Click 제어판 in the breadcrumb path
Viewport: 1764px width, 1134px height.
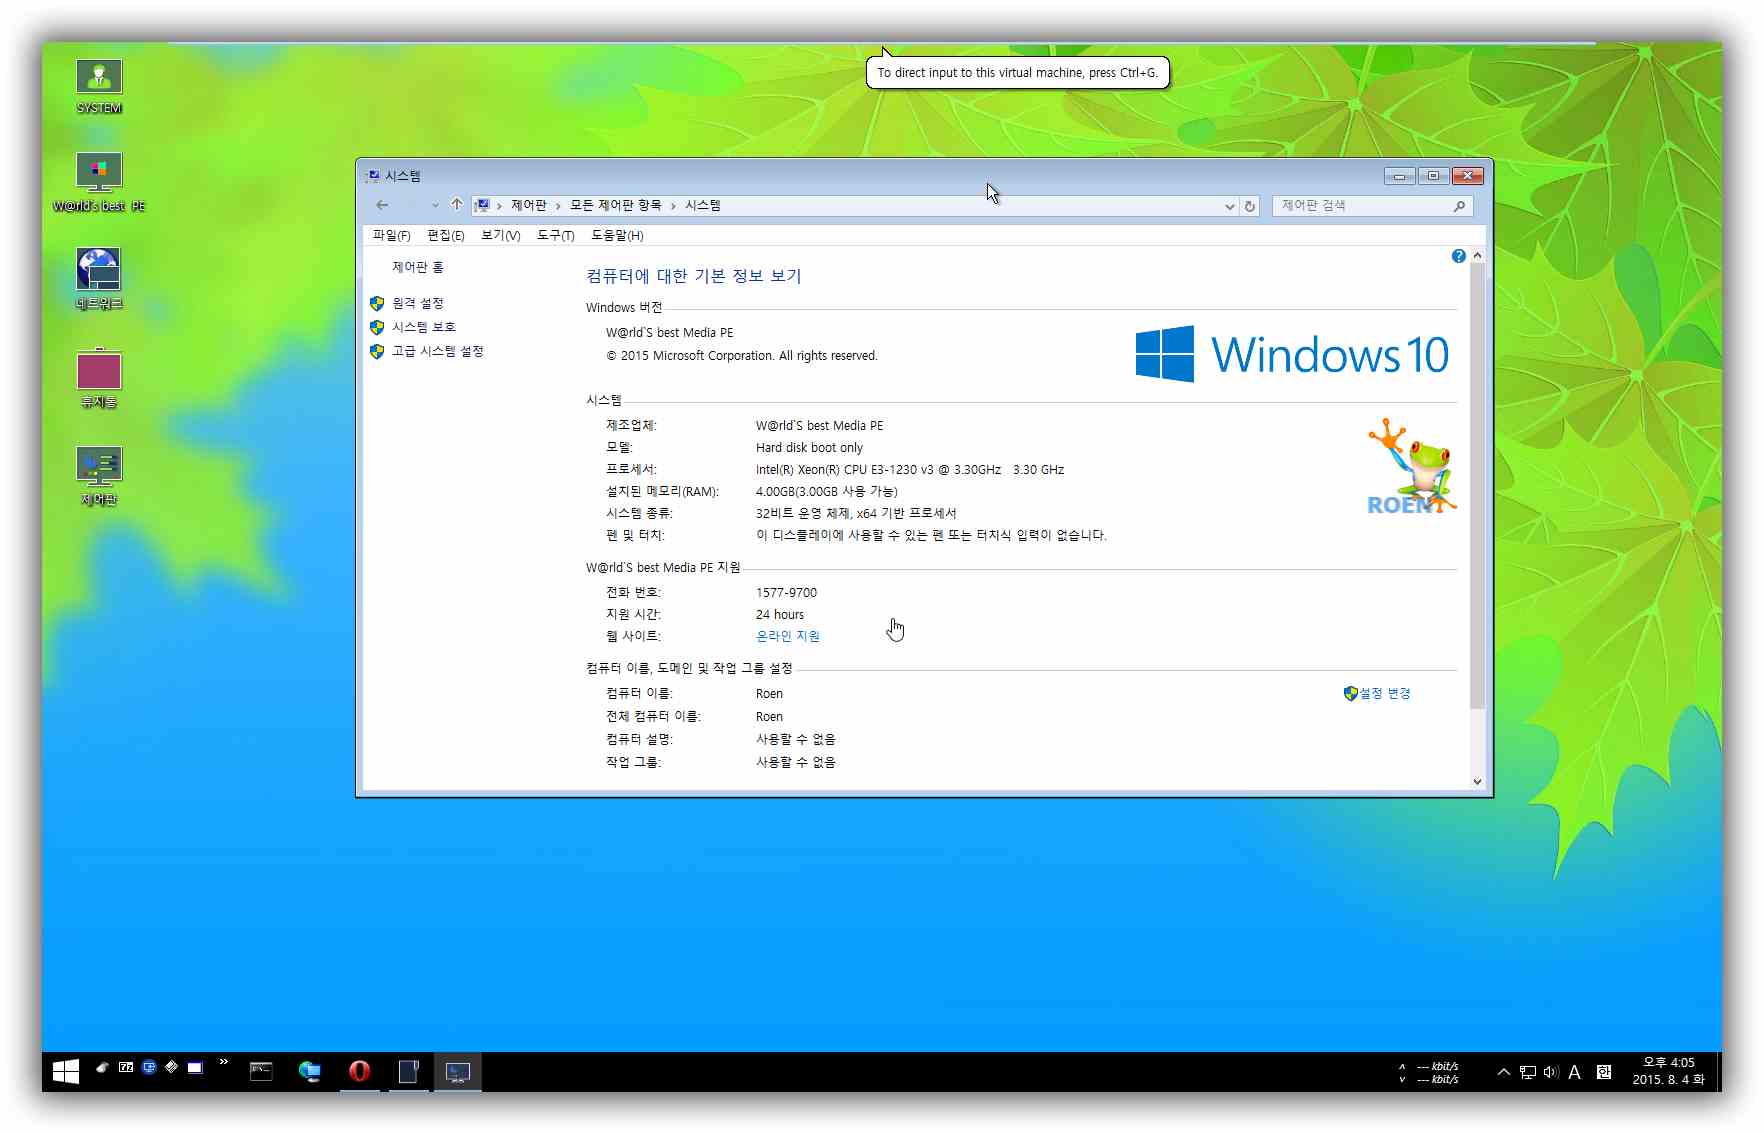[529, 205]
